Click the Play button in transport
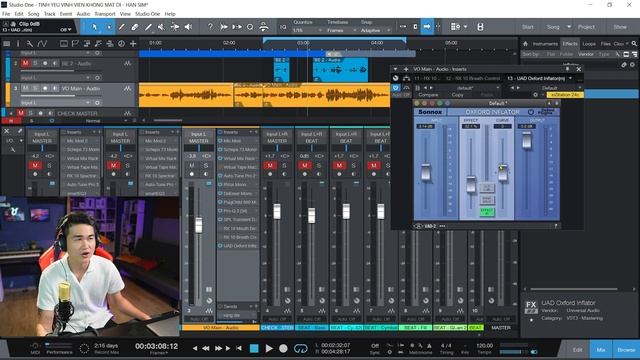 269,349
